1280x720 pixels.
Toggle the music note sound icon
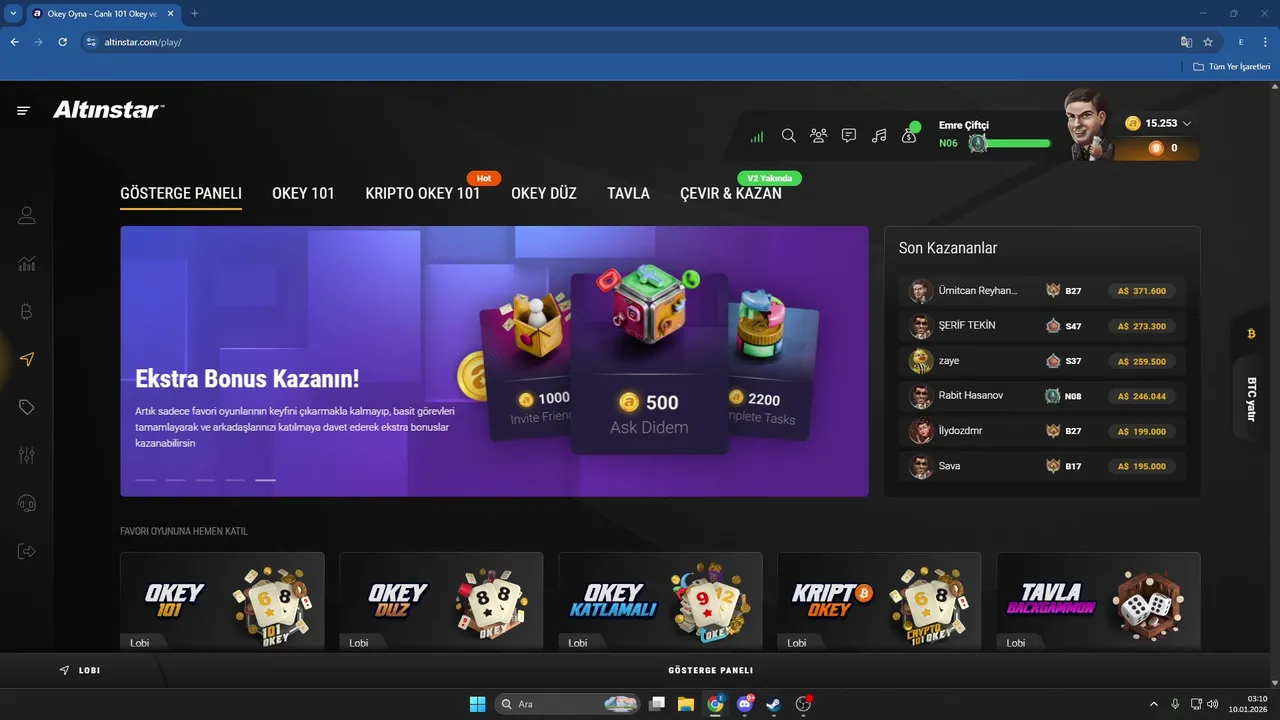tap(879, 136)
